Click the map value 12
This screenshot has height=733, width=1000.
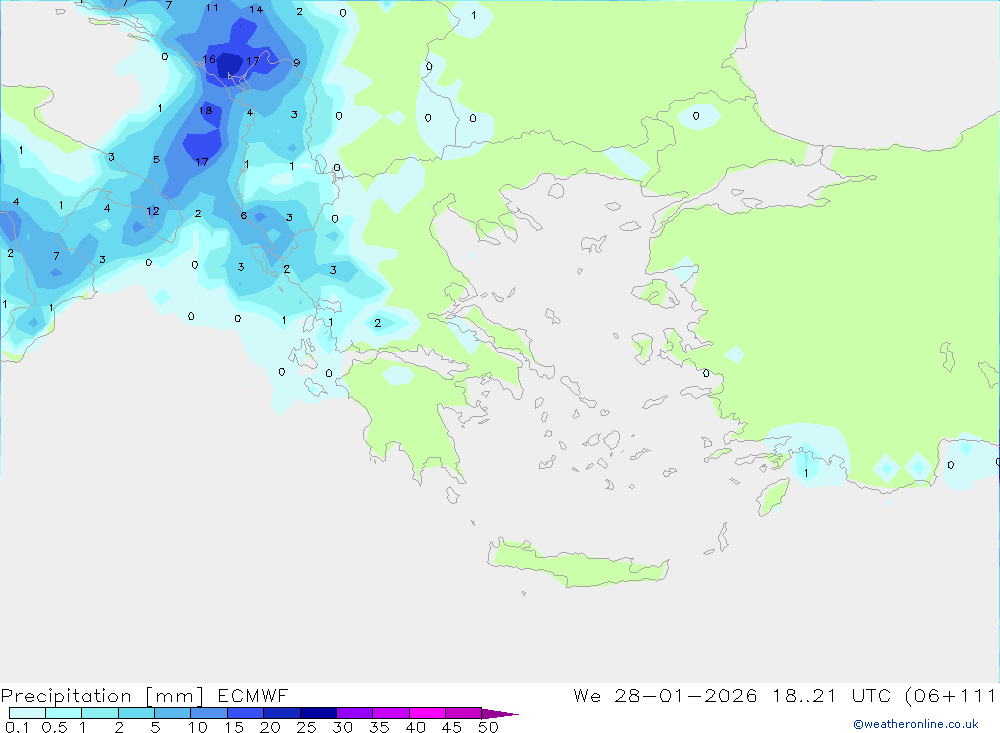coord(152,211)
